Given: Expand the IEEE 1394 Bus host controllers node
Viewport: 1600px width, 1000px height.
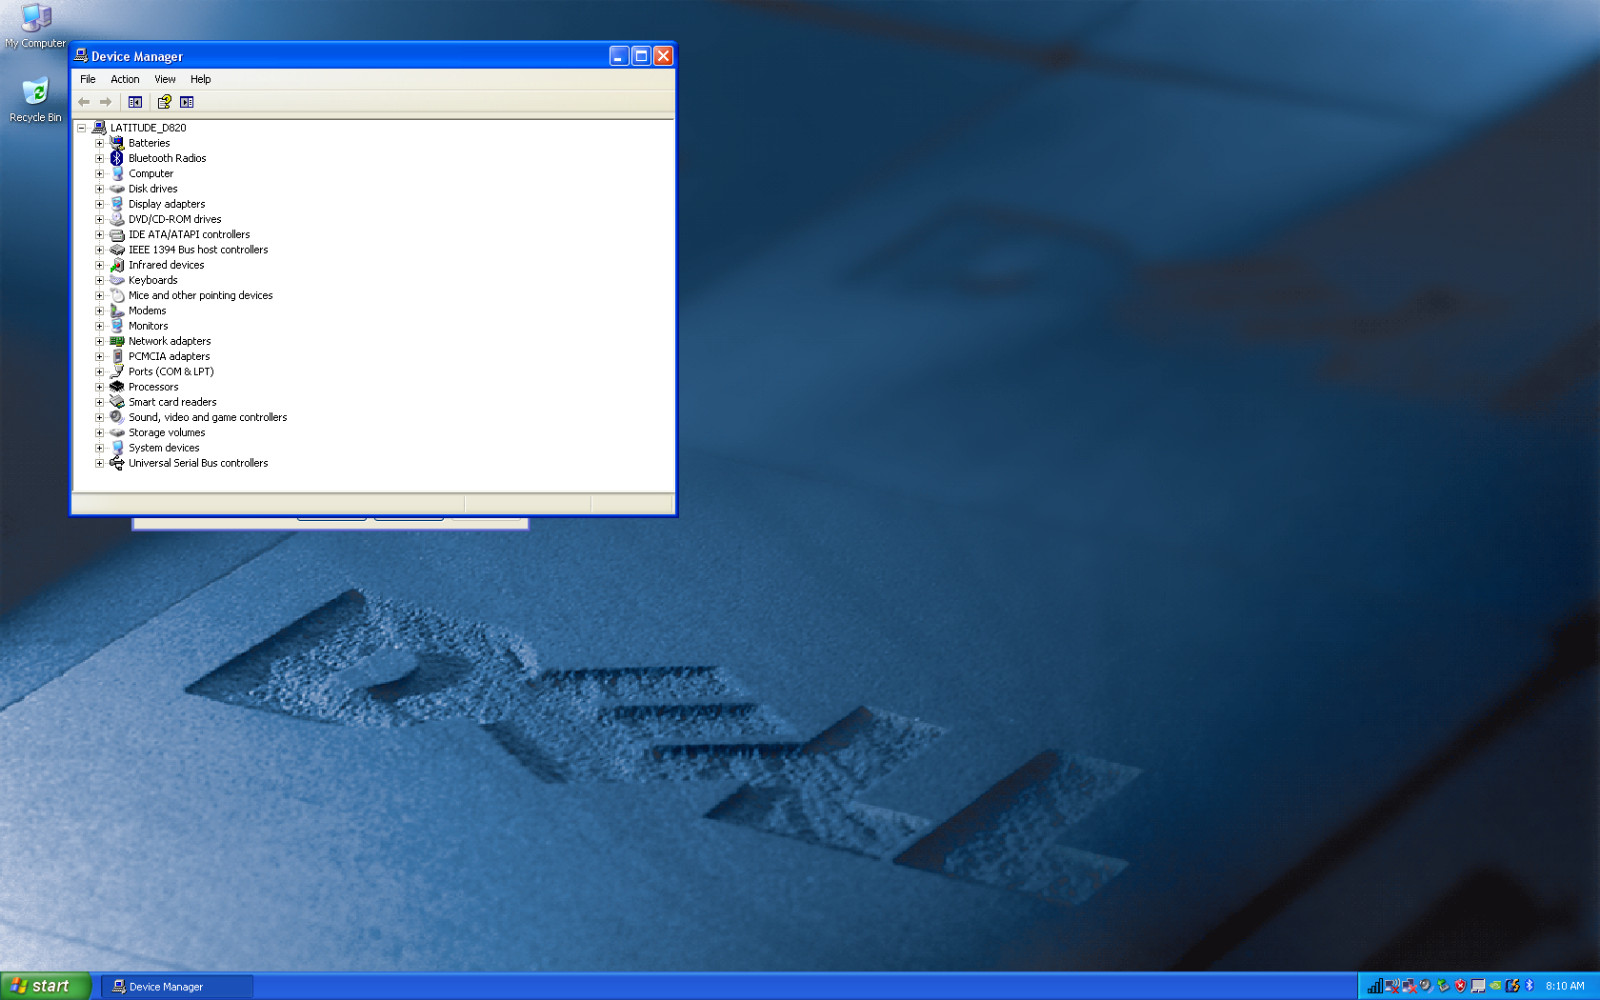Looking at the screenshot, I should (99, 250).
